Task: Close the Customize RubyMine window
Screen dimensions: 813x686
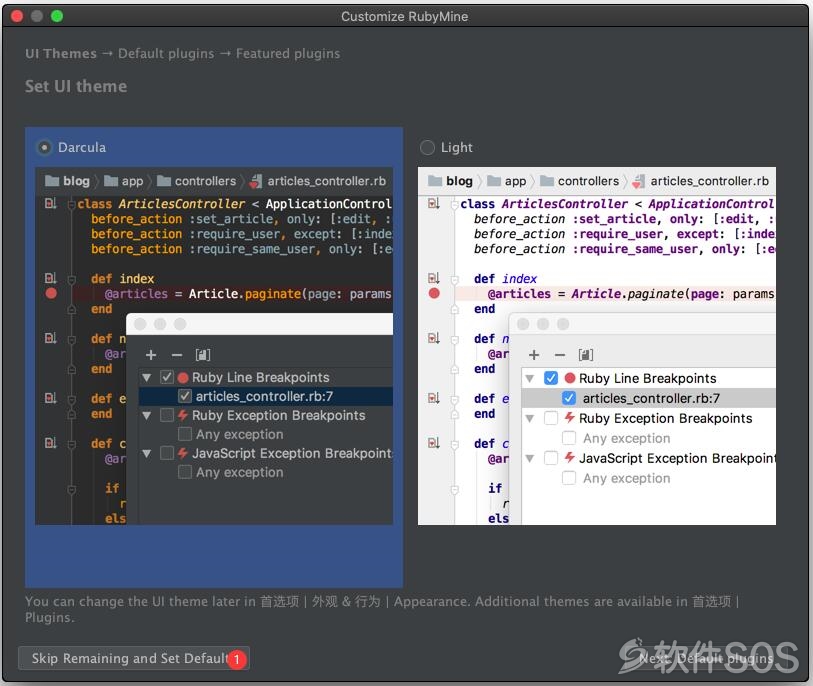Action: [17, 16]
